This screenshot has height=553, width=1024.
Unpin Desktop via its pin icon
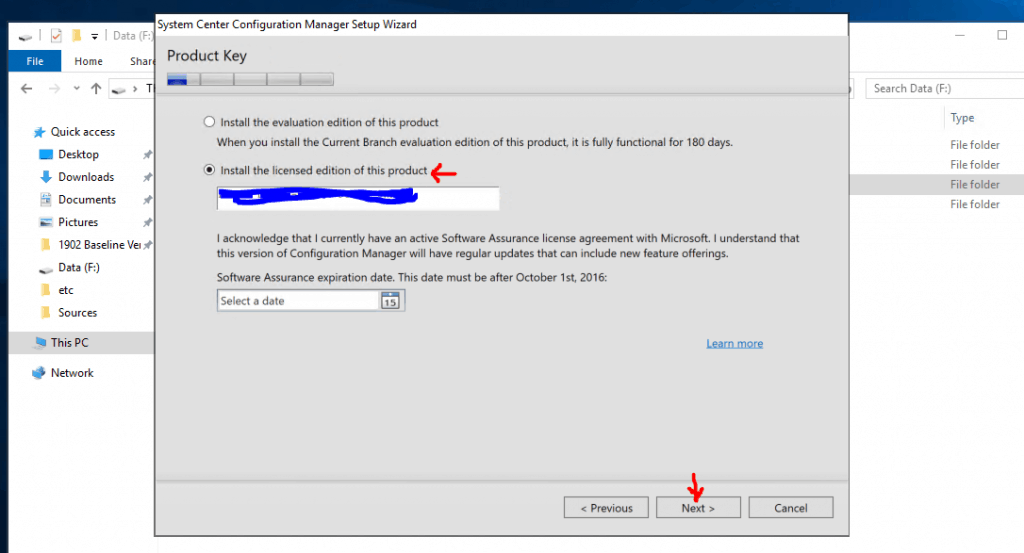(148, 155)
